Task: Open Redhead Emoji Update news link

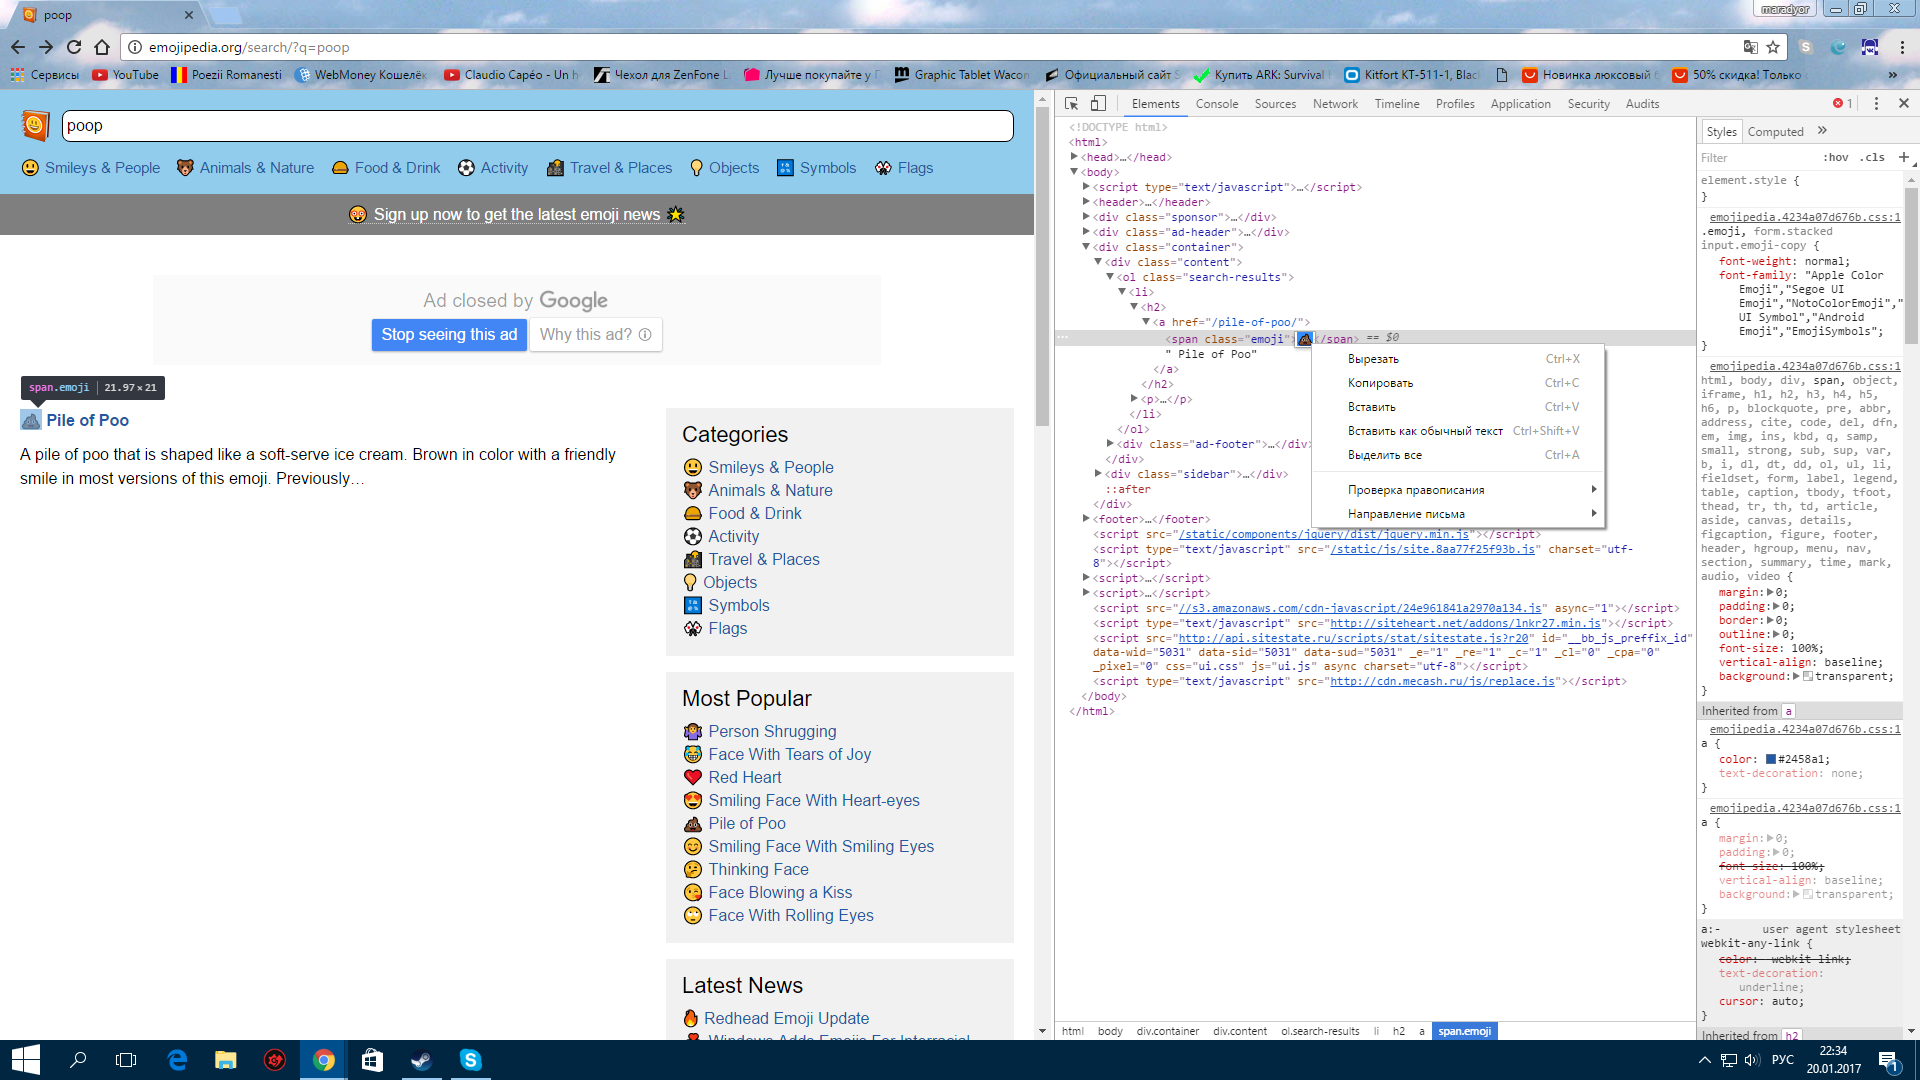Action: tap(786, 1019)
